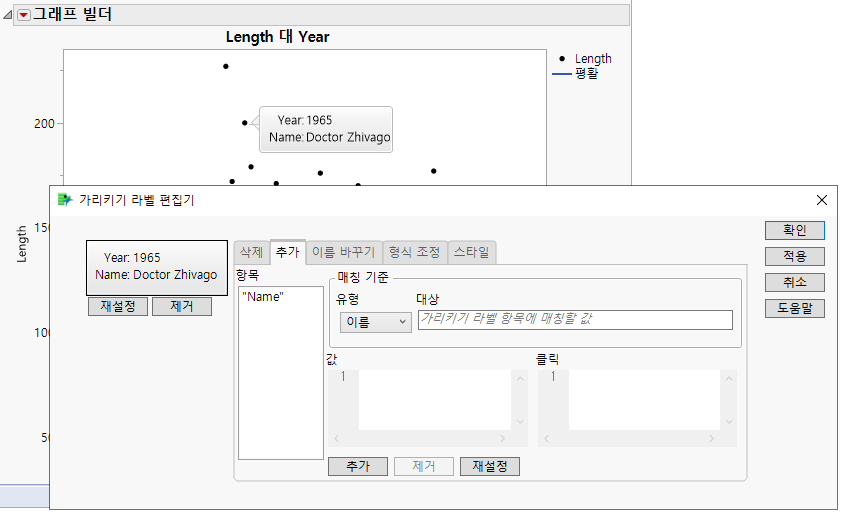The image size is (841, 513).
Task: Click the 대상 matching value input field
Action: (x=575, y=320)
